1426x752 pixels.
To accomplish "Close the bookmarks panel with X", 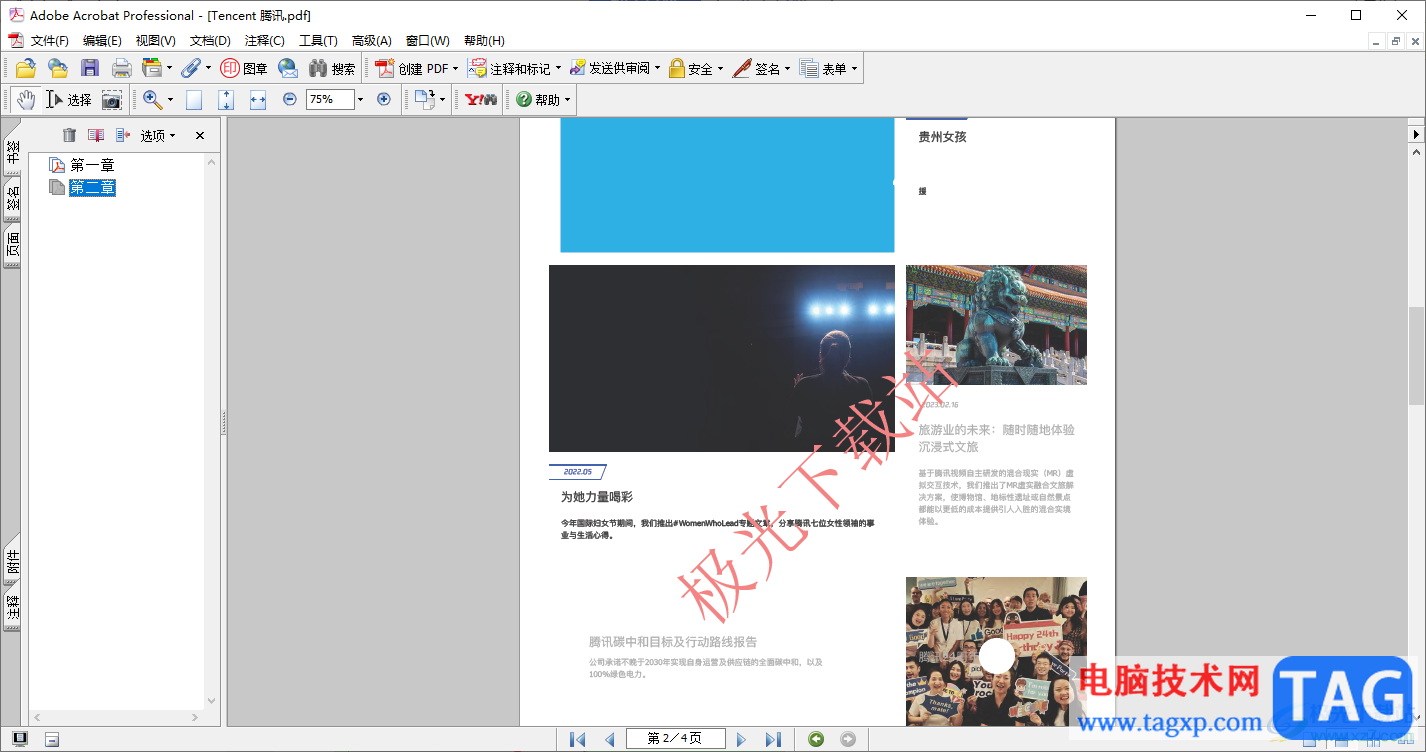I will pyautogui.click(x=200, y=135).
